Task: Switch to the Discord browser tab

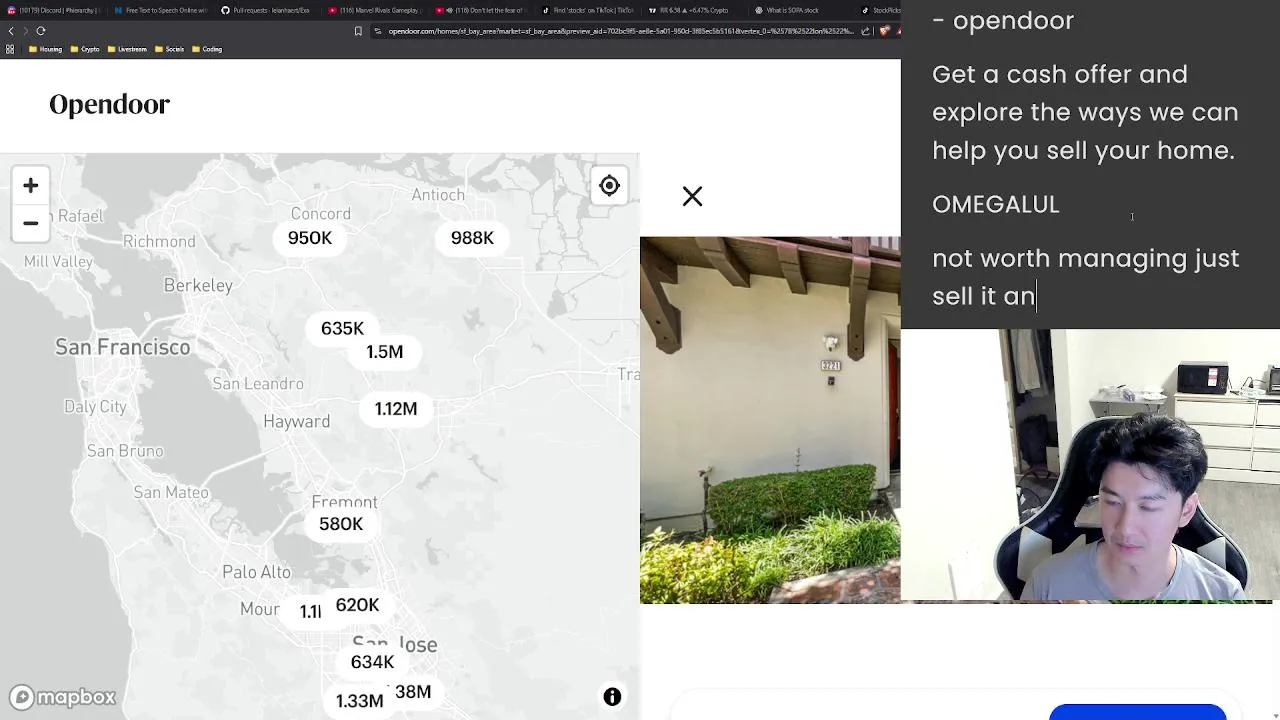Action: pos(52,10)
